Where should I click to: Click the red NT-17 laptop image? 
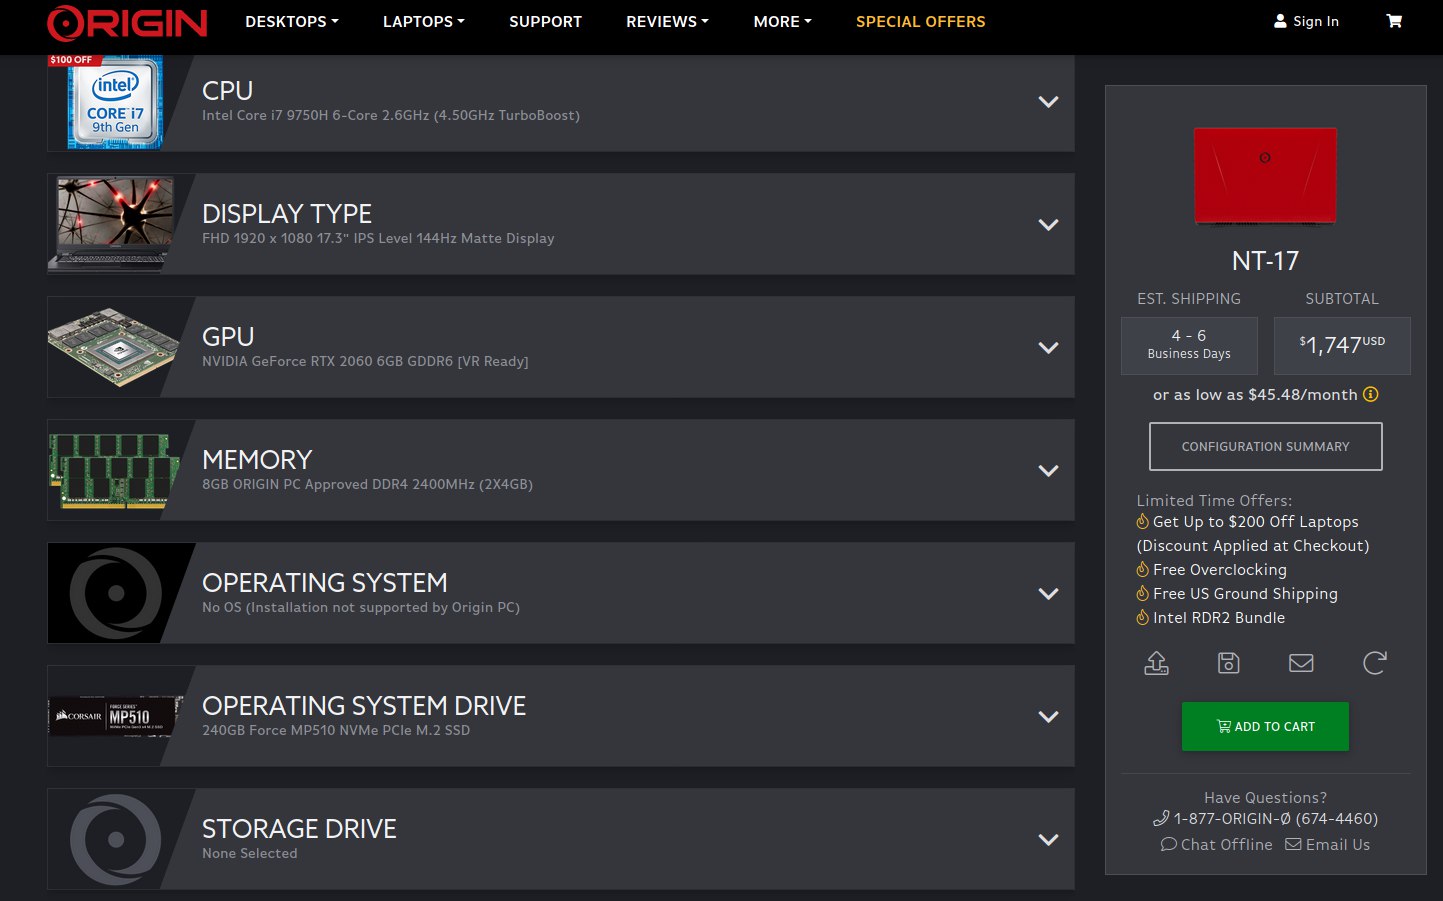point(1265,175)
